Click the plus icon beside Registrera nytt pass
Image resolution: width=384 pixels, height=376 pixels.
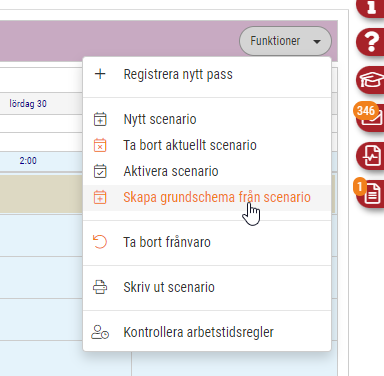[x=100, y=74]
